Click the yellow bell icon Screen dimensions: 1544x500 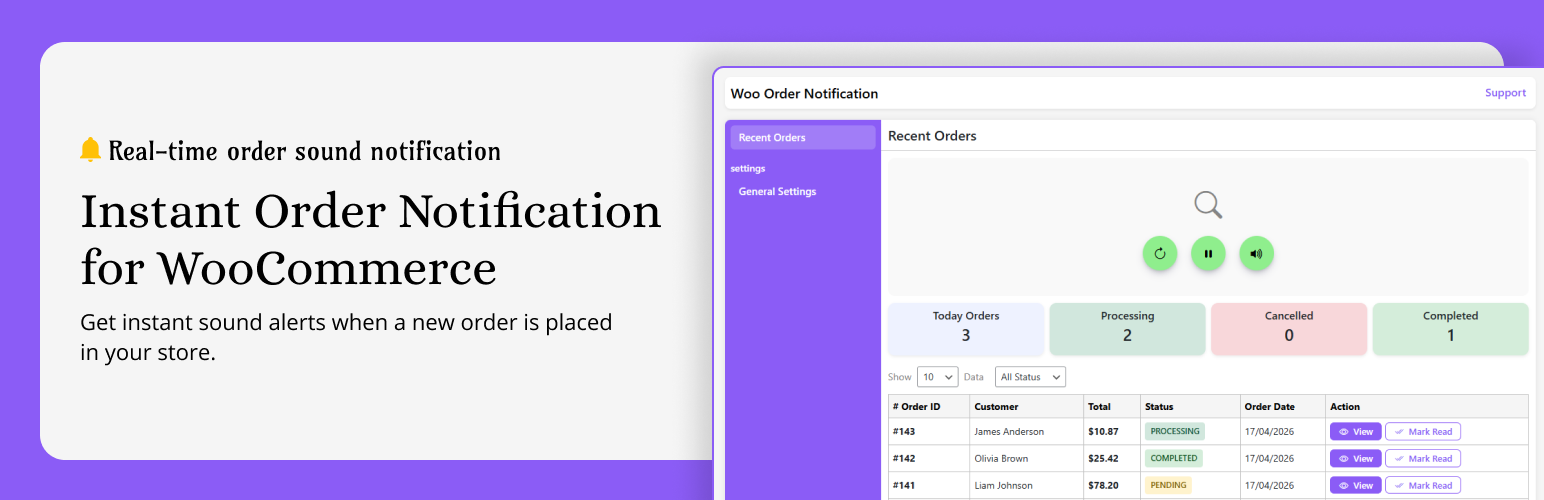pyautogui.click(x=90, y=150)
